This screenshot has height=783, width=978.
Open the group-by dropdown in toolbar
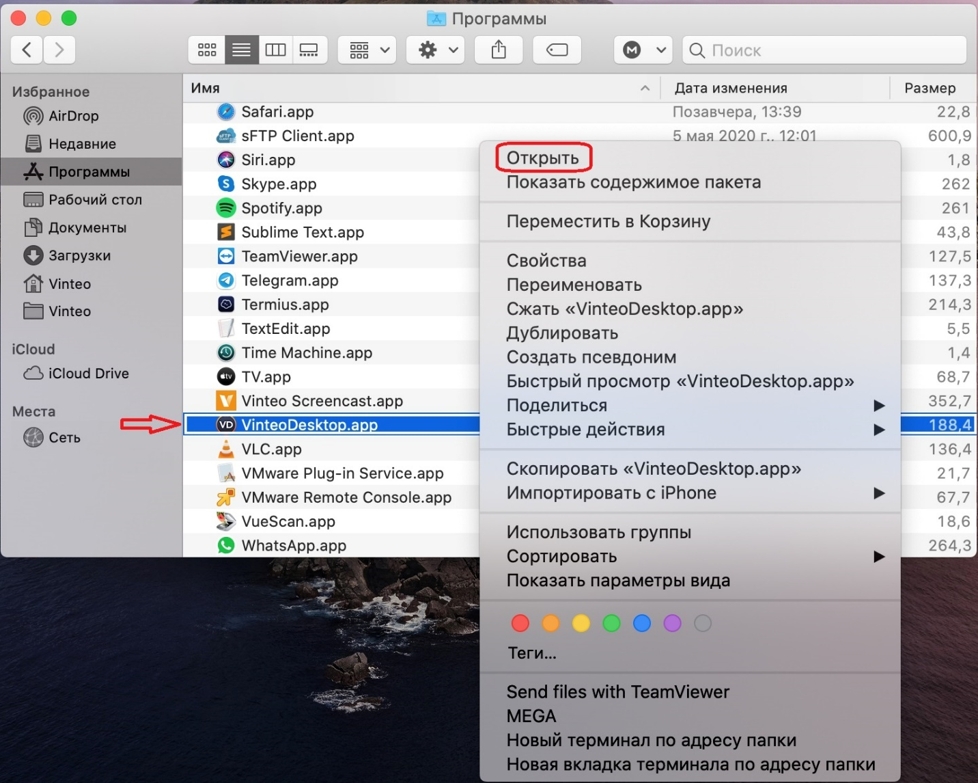tap(367, 50)
